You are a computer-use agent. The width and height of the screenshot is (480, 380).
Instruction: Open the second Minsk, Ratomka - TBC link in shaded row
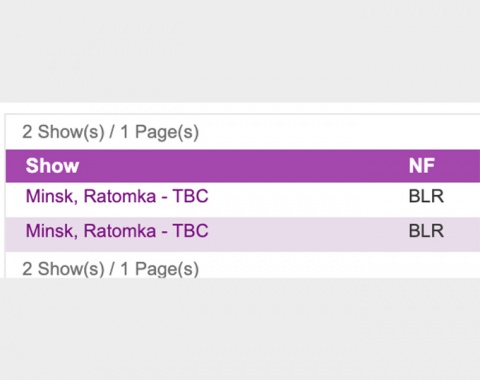[117, 231]
